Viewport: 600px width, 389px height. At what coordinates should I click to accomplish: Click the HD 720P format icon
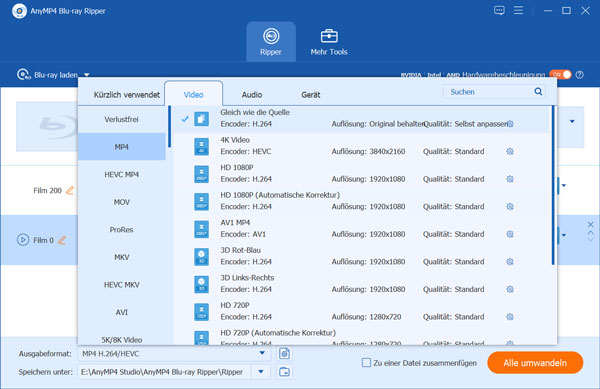click(201, 312)
